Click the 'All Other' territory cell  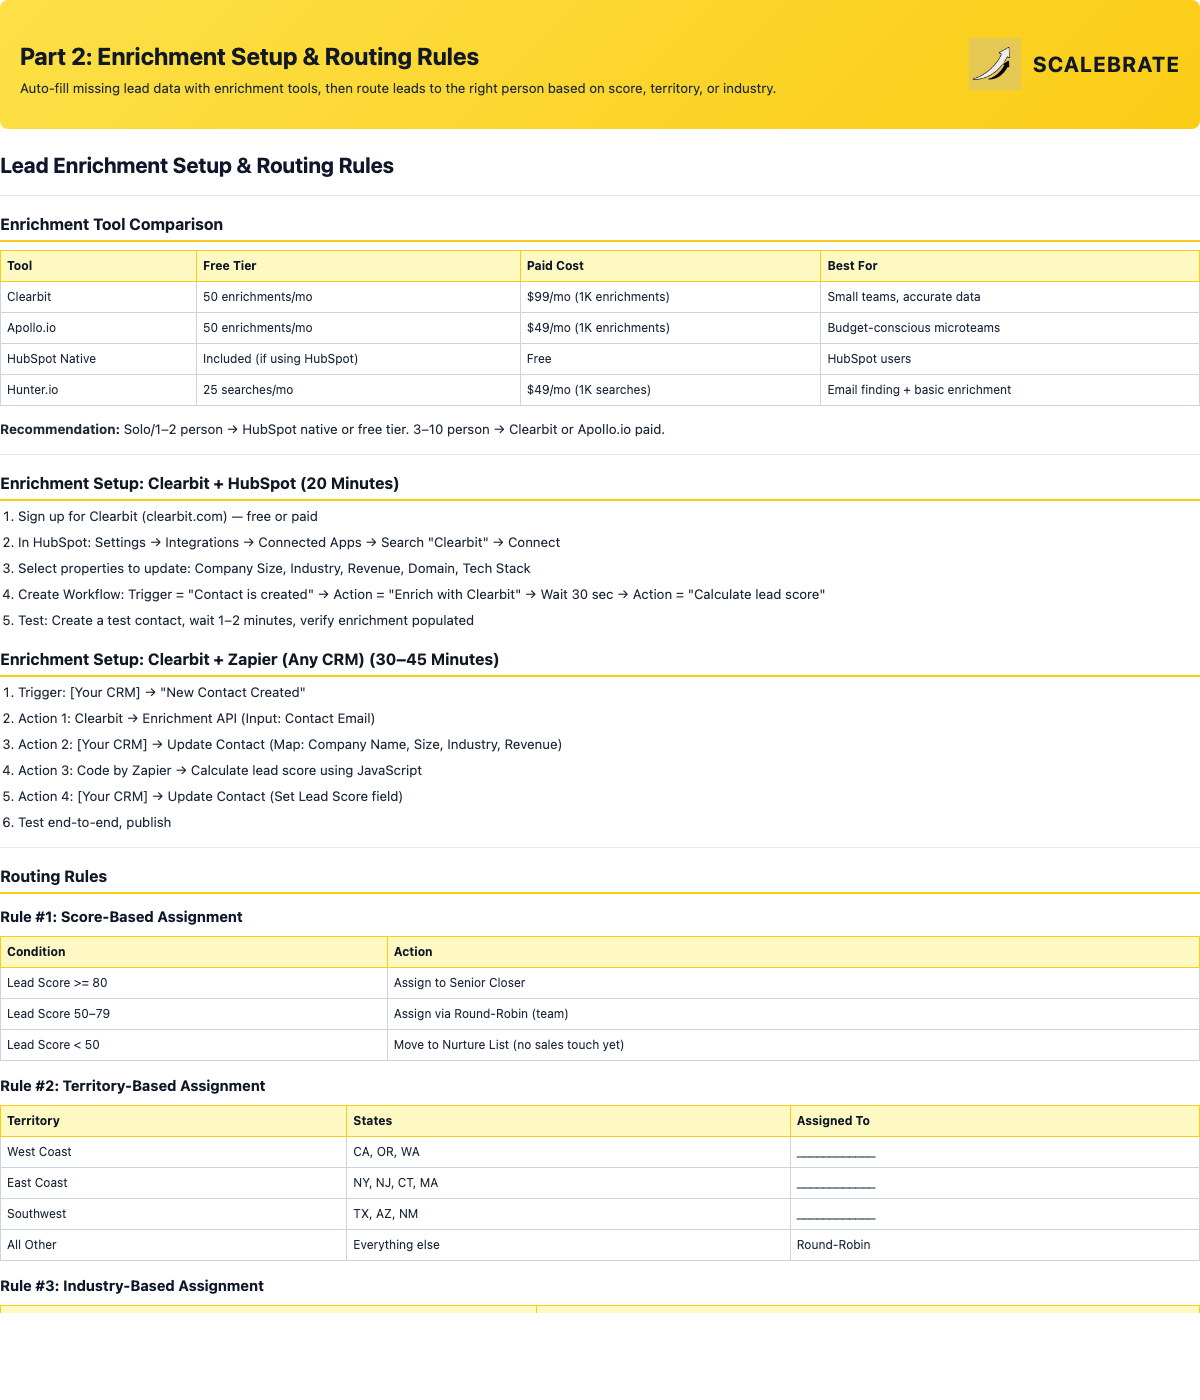click(x=174, y=1245)
